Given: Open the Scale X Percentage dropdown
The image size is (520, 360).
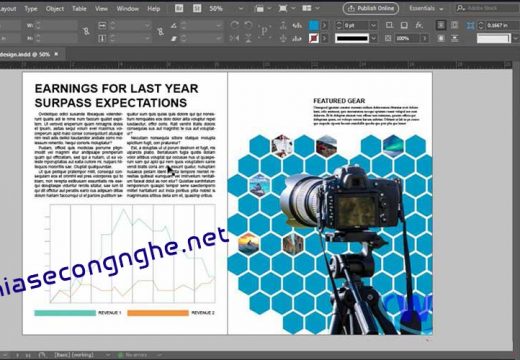Looking at the screenshot, I should click(x=147, y=26).
